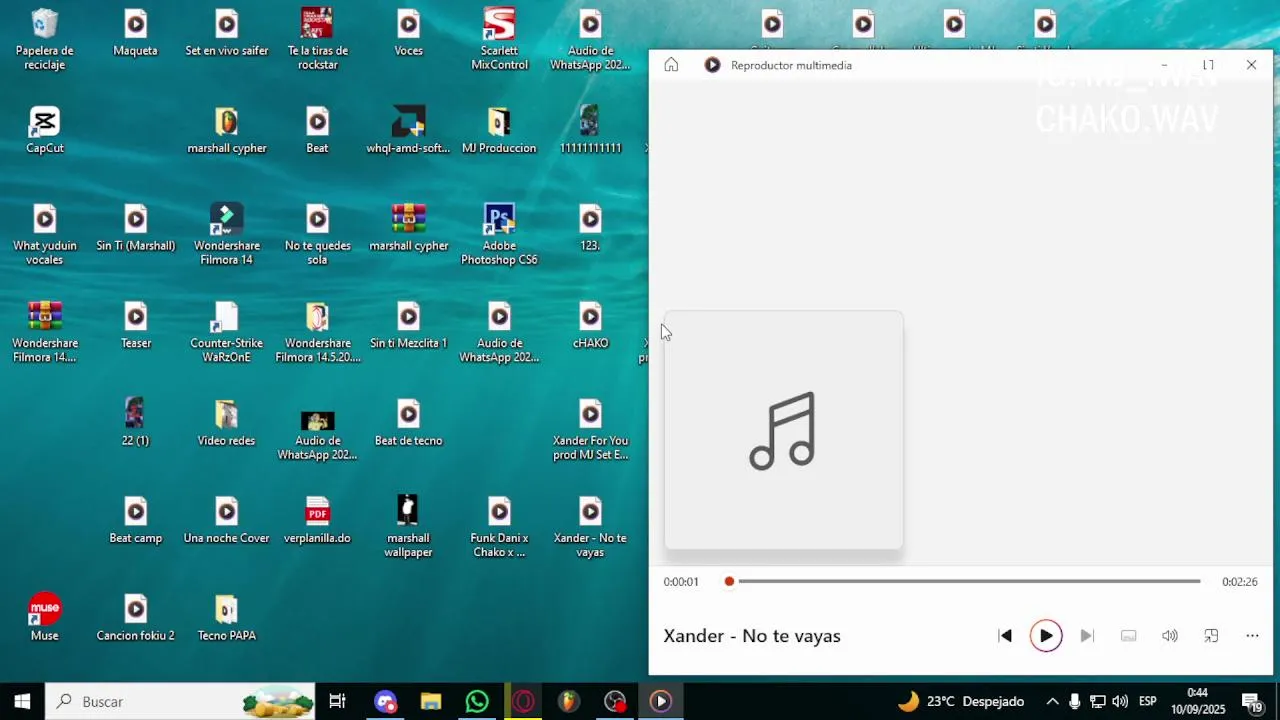
Task: Select the Voces media file
Action: click(x=408, y=33)
